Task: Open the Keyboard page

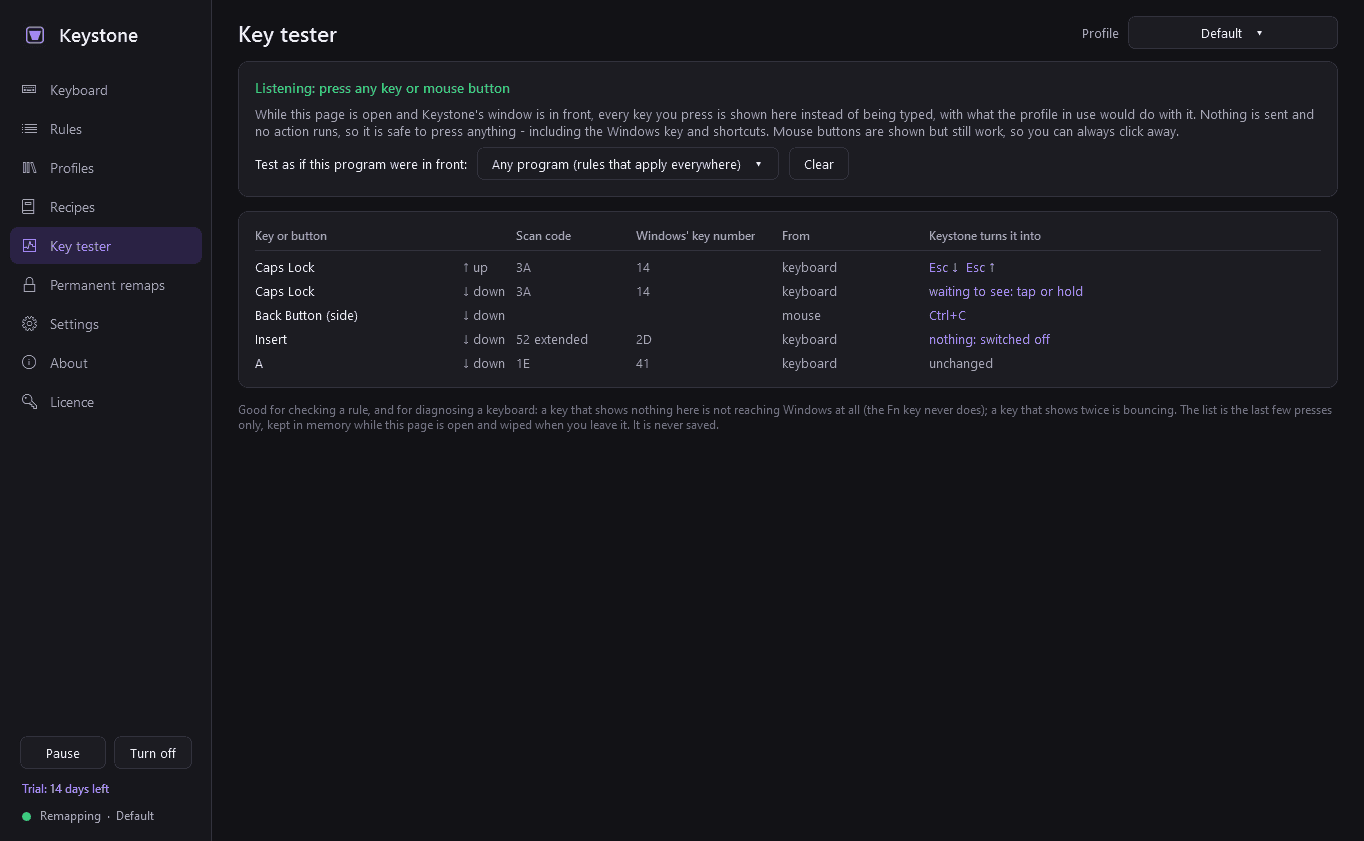Action: point(106,90)
